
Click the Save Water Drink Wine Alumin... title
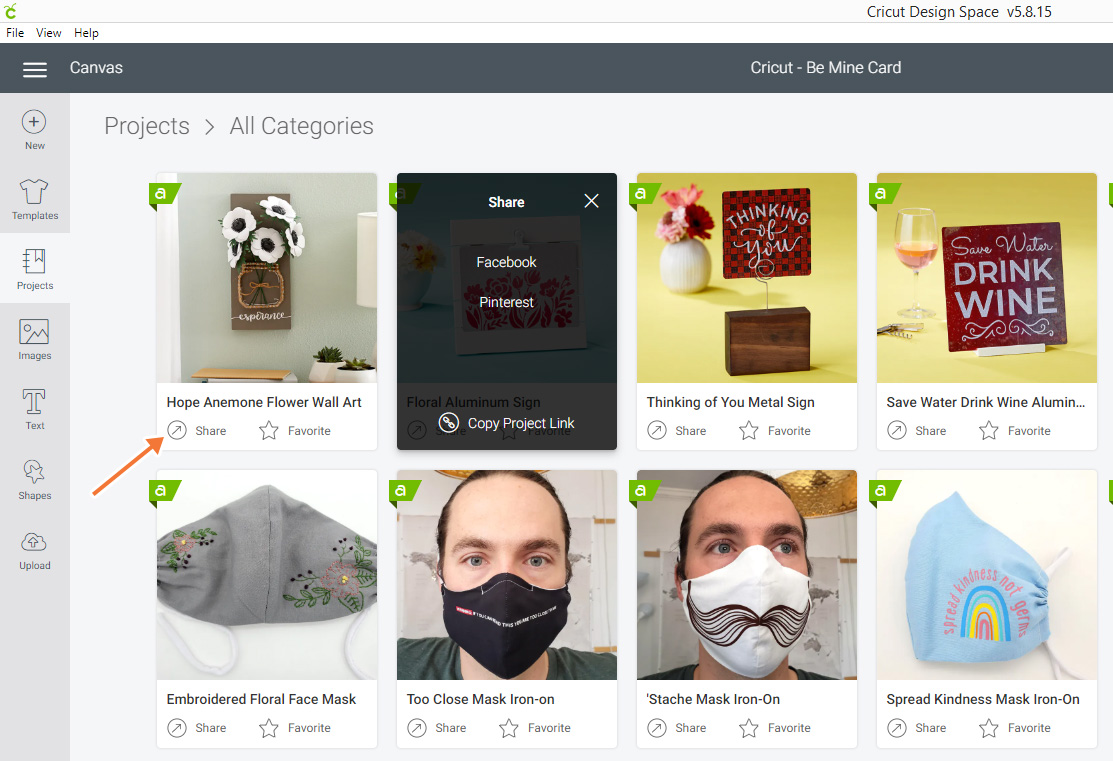pyautogui.click(x=985, y=402)
